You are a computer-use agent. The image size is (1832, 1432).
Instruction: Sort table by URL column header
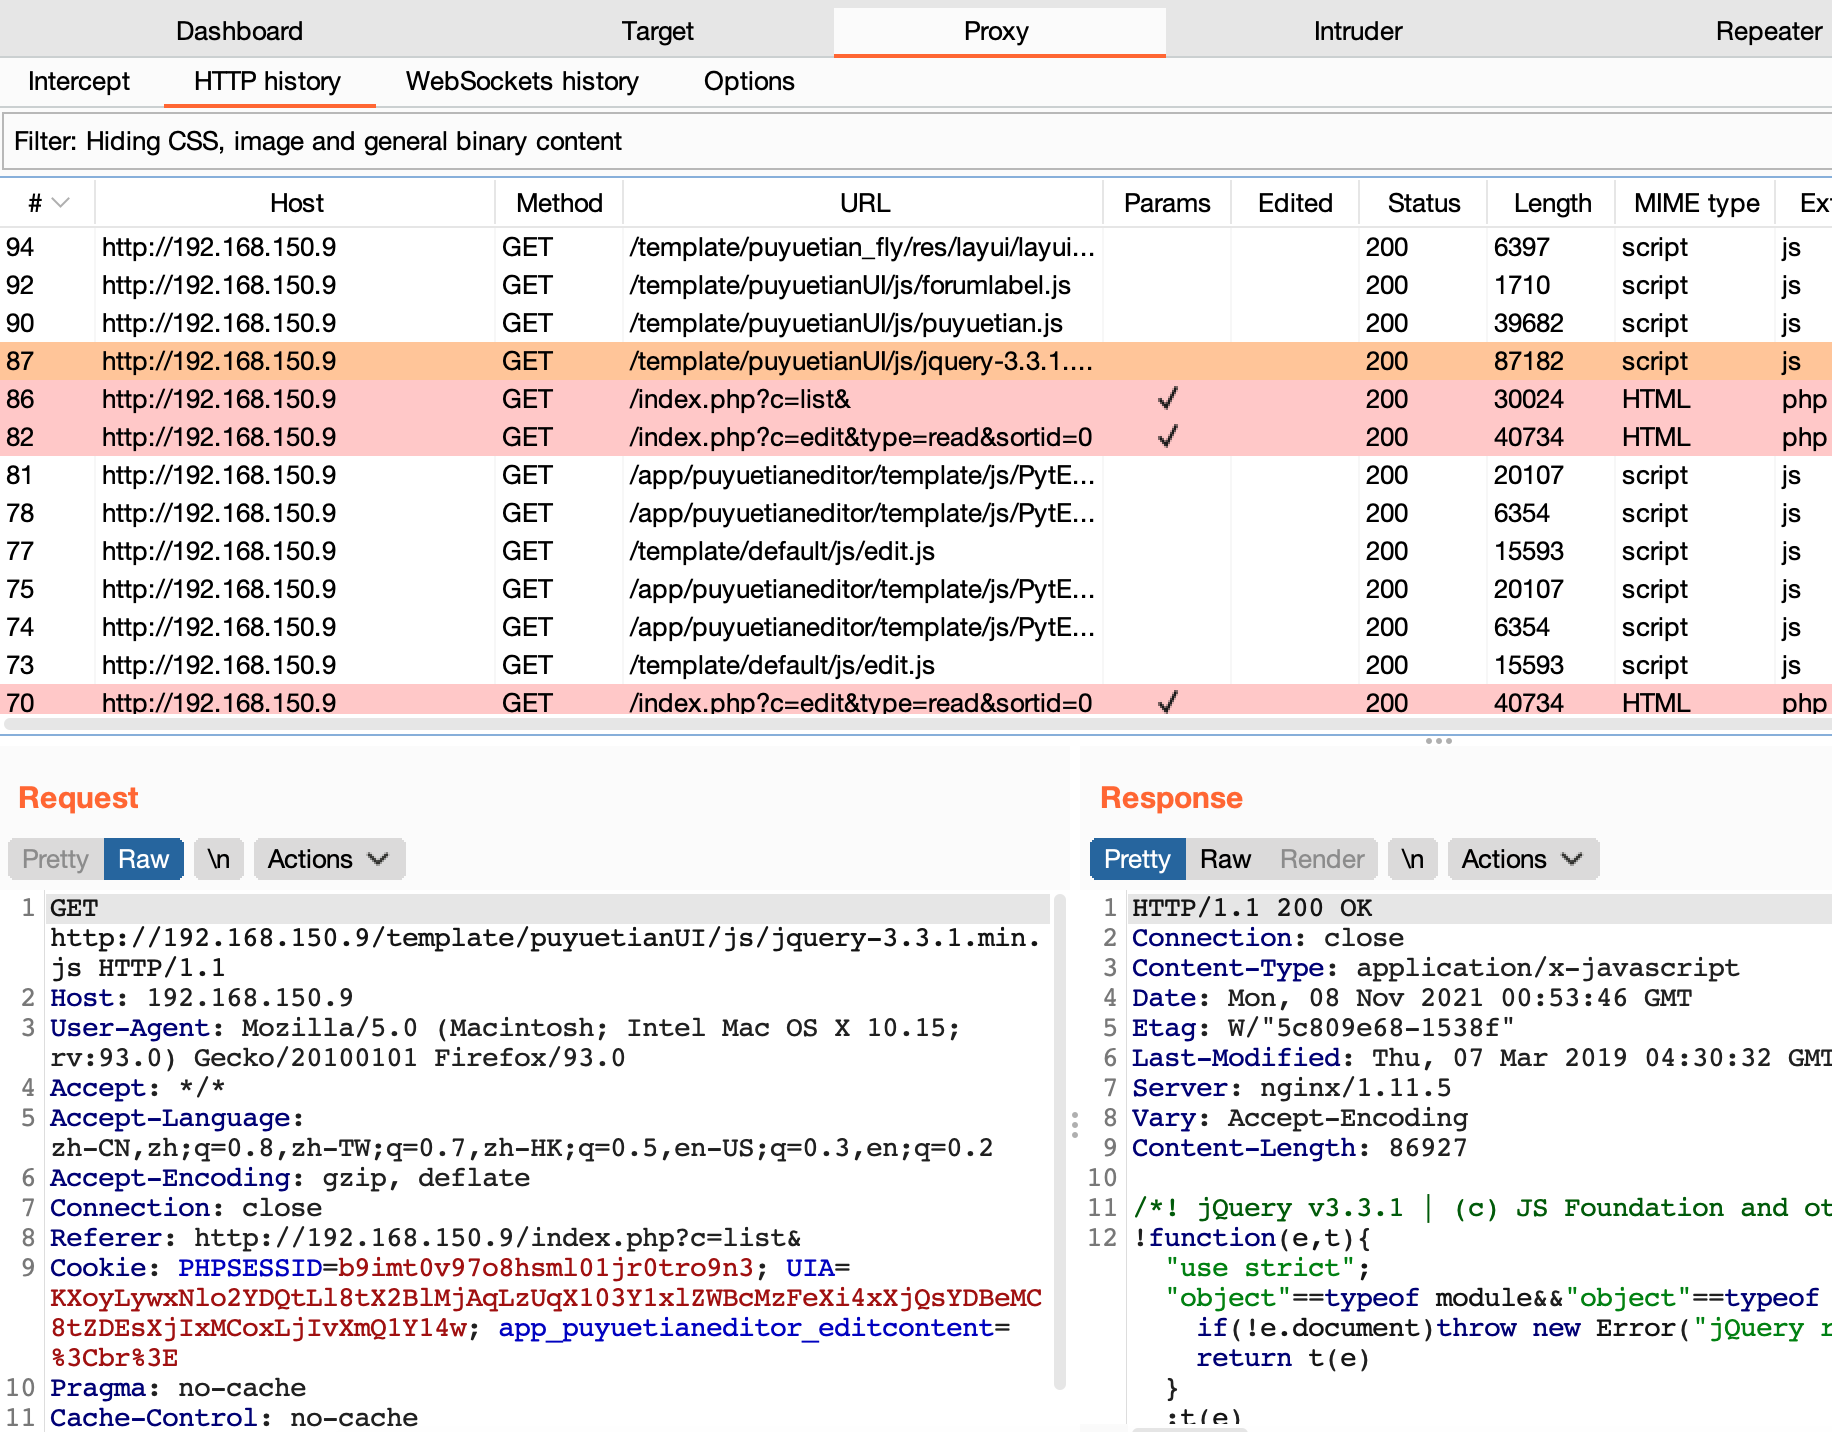(864, 203)
